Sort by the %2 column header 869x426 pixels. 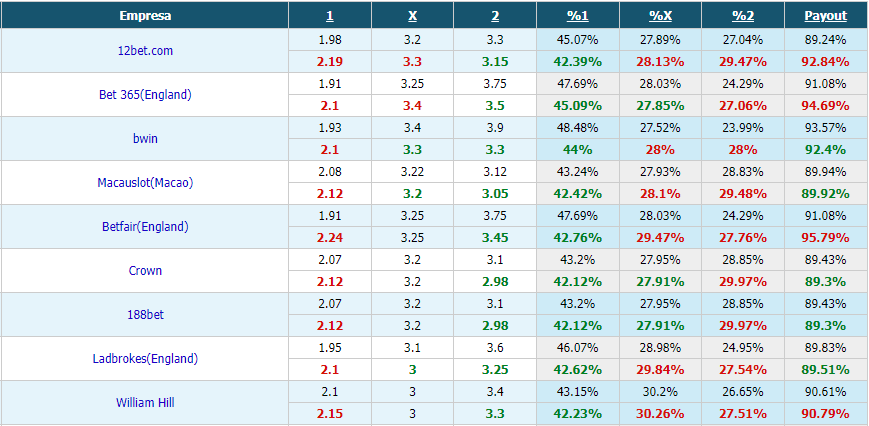pos(743,16)
